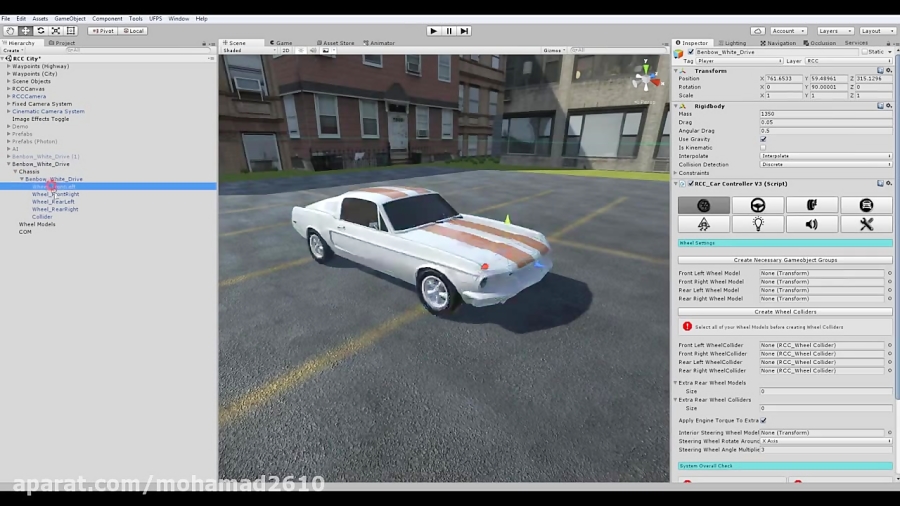
Task: Toggle Pivot handle position button
Action: [x=103, y=31]
